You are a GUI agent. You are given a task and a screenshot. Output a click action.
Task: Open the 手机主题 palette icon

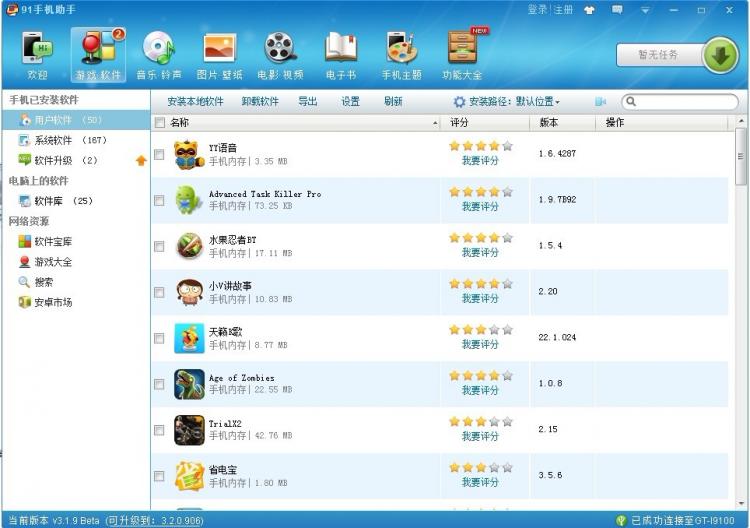tap(401, 47)
